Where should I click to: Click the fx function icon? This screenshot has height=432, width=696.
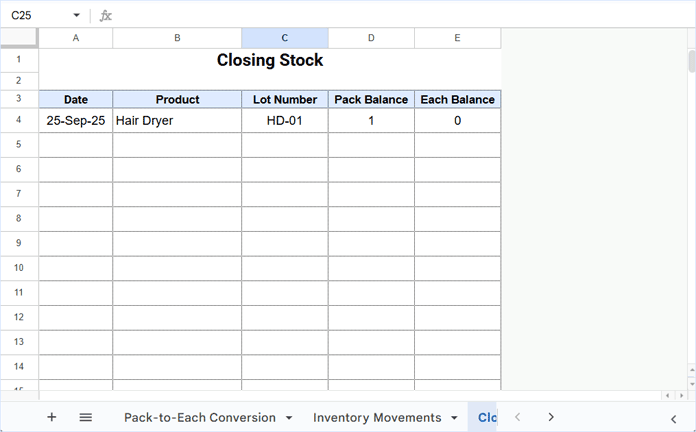click(105, 16)
